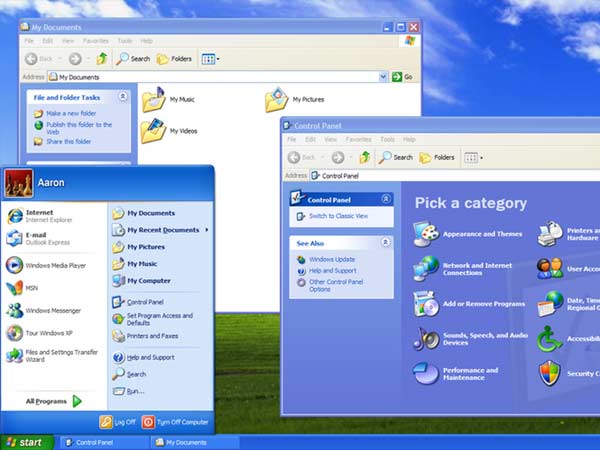Open Sounds, Speech, and Audio Devices icon
The image size is (600, 450).
(x=426, y=337)
